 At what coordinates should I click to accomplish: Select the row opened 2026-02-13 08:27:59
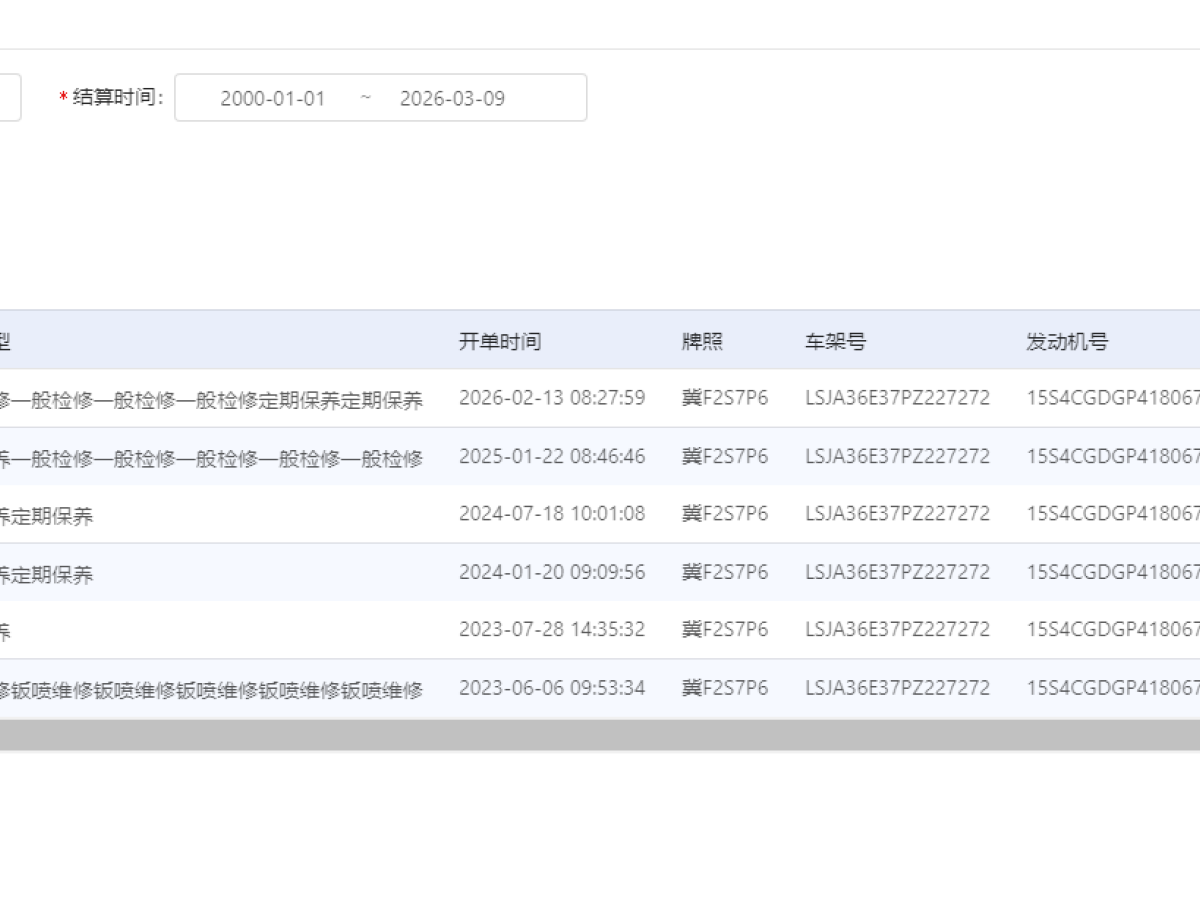pos(552,398)
